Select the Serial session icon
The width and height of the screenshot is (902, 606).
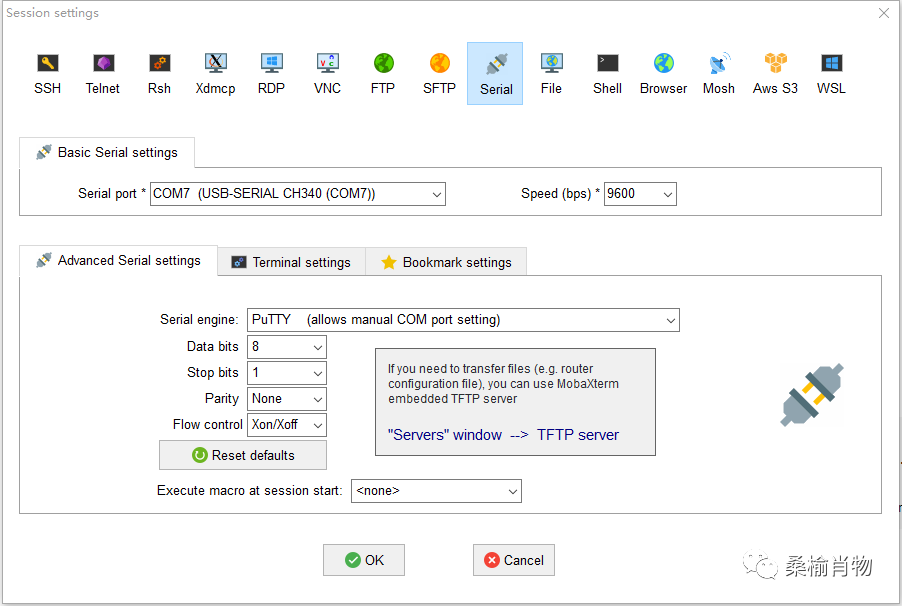click(495, 74)
